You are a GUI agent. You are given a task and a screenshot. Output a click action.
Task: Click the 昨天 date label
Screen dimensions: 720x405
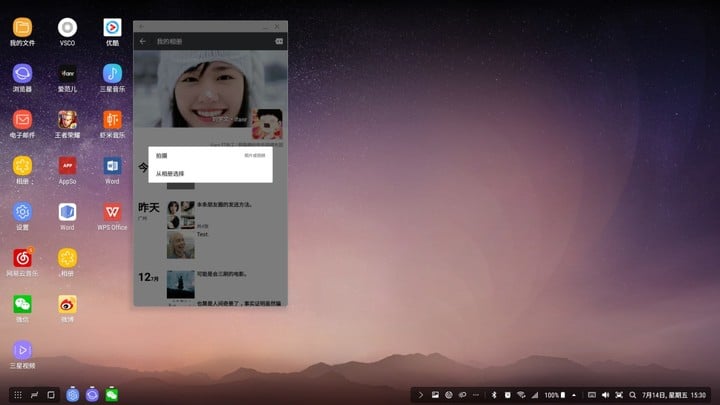(149, 208)
